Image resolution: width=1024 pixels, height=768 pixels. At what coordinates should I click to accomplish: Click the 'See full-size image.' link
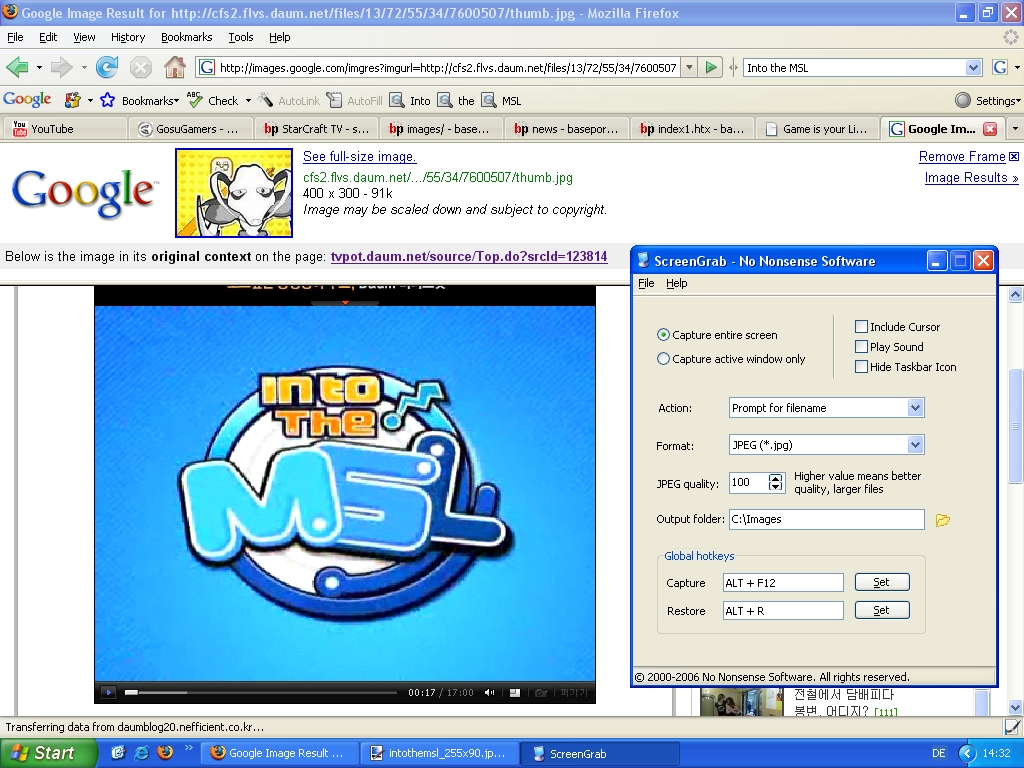(x=359, y=156)
